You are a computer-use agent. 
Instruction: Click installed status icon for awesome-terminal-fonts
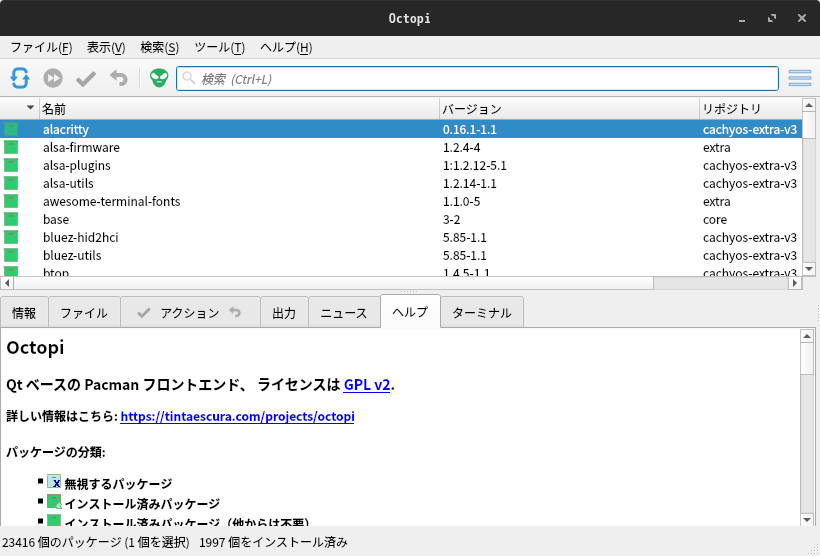point(11,201)
